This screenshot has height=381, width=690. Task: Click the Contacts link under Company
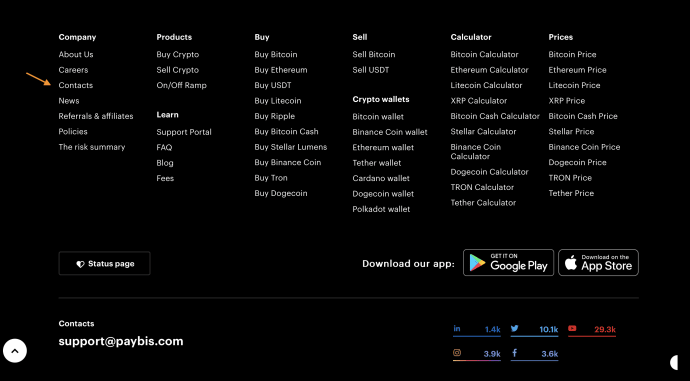coord(76,85)
